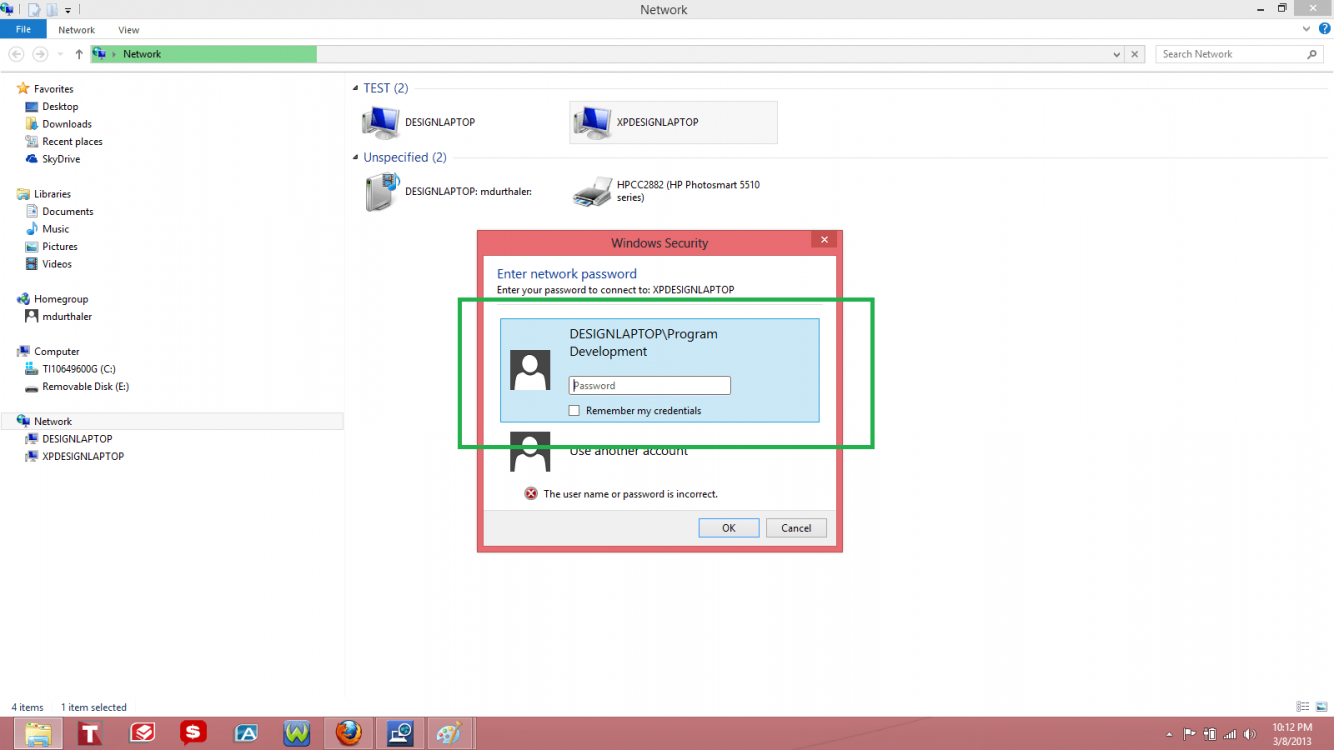Collapse the Unspecified (2) group
The height and width of the screenshot is (750, 1334).
click(355, 157)
